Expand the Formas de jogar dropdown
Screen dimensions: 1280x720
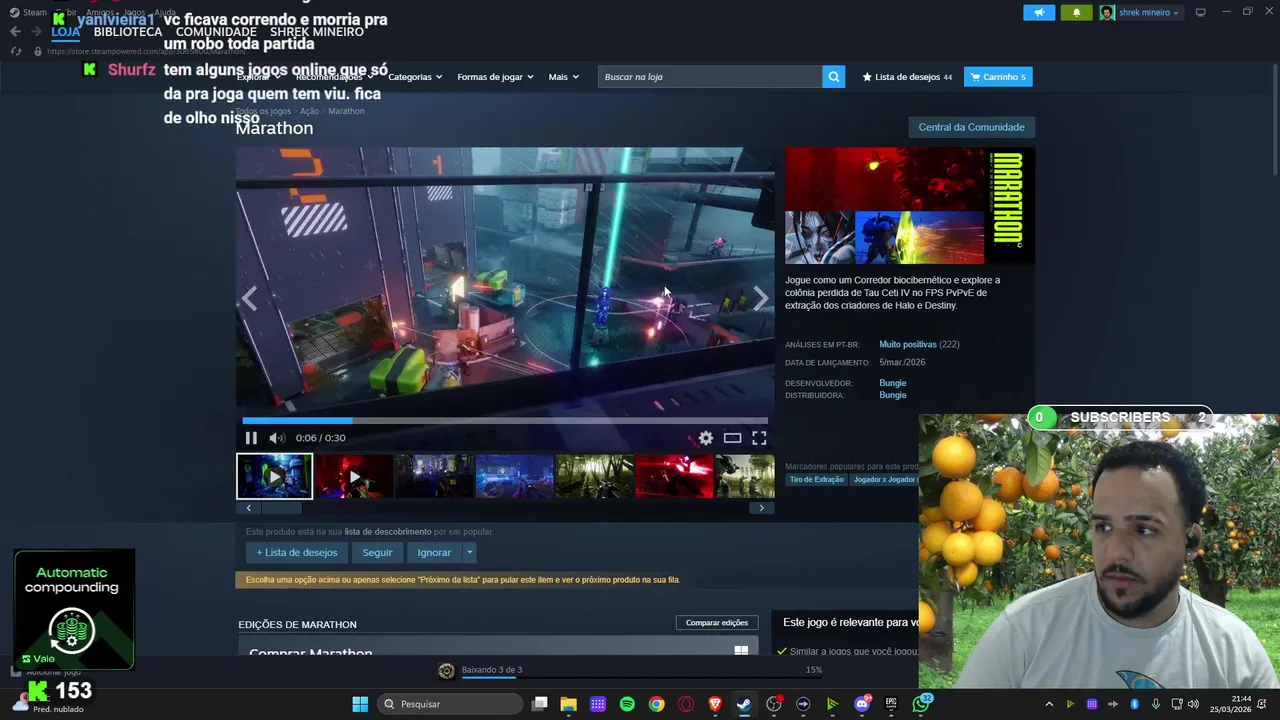coord(495,77)
